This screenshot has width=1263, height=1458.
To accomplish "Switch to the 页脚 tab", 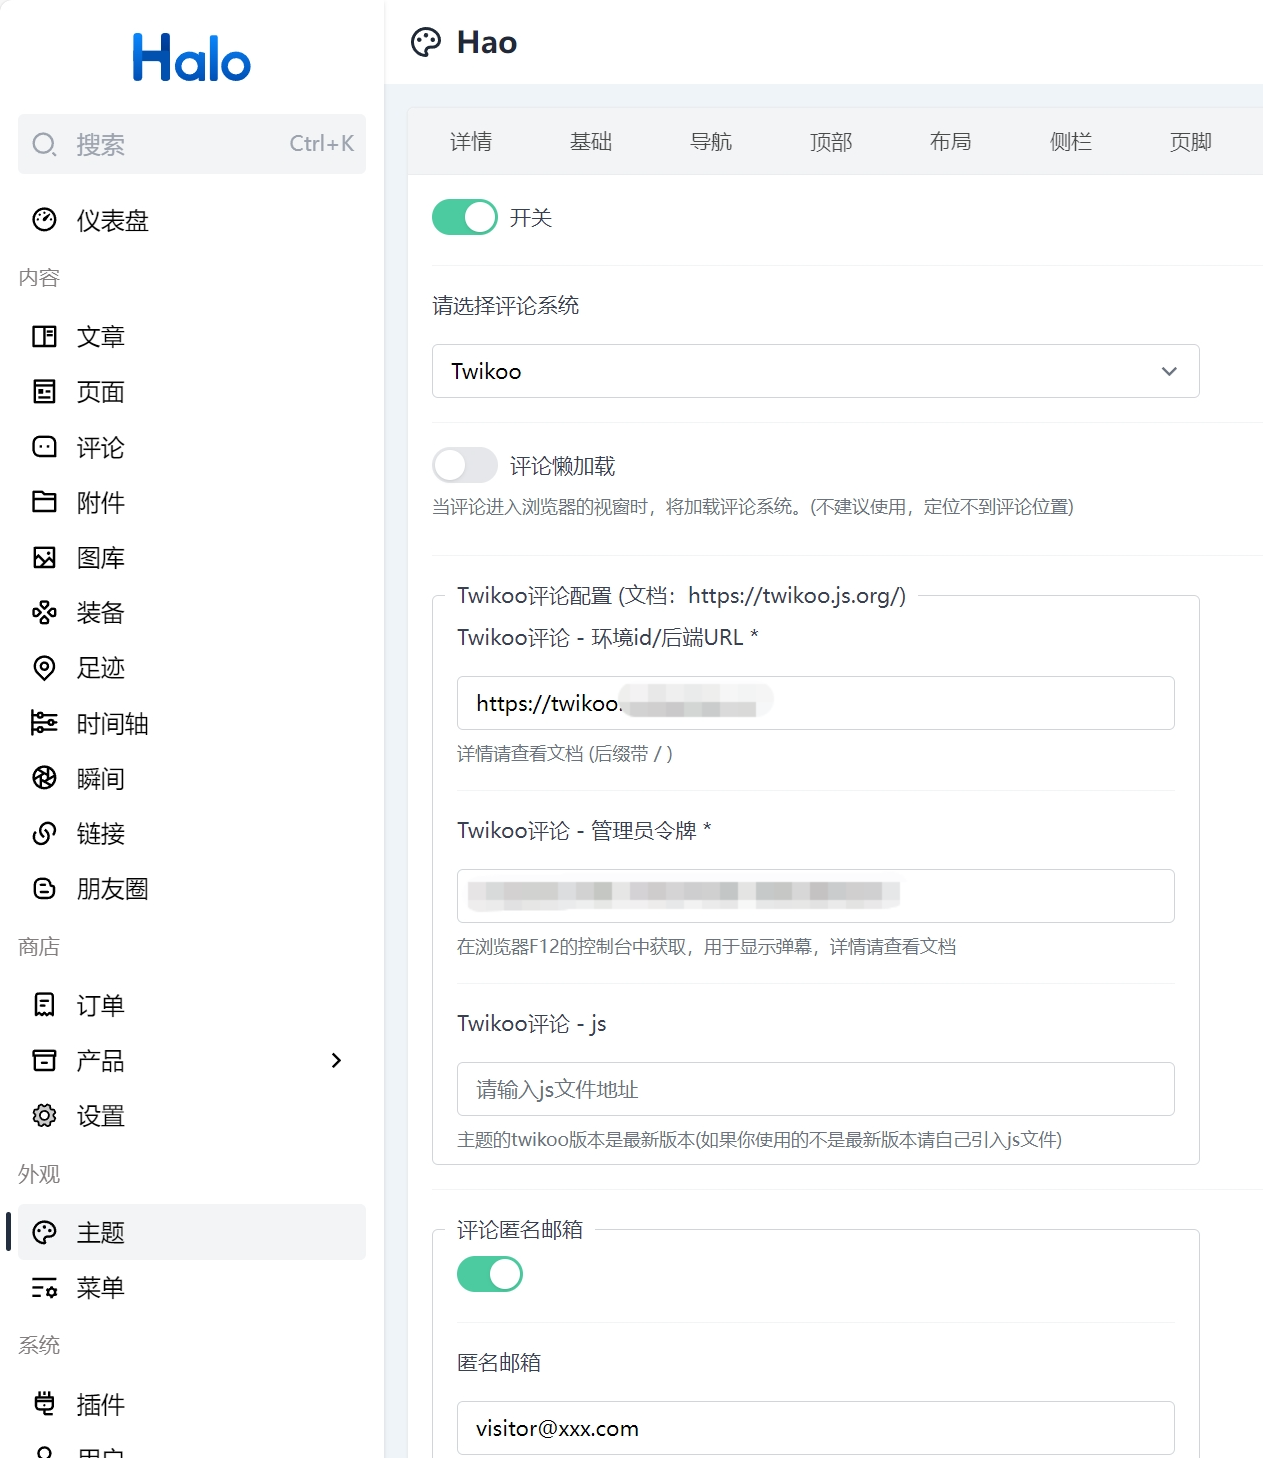I will [x=1190, y=142].
